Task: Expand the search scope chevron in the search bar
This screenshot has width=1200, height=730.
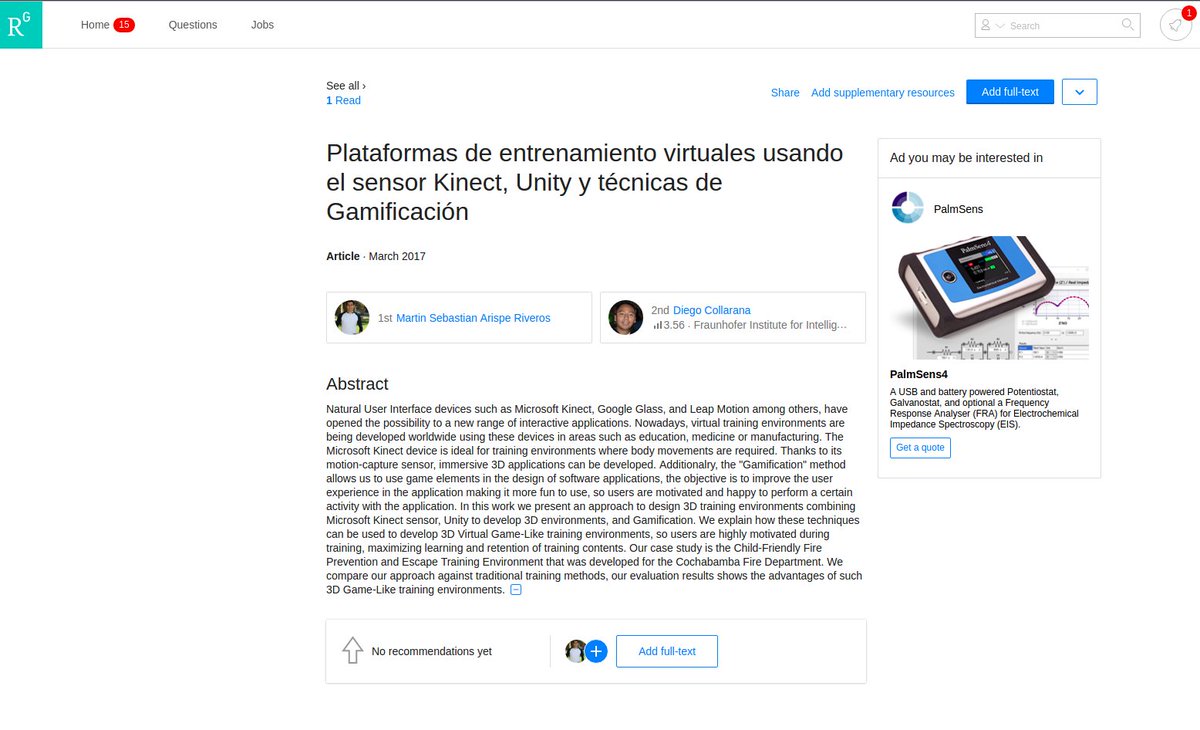Action: 1000,25
